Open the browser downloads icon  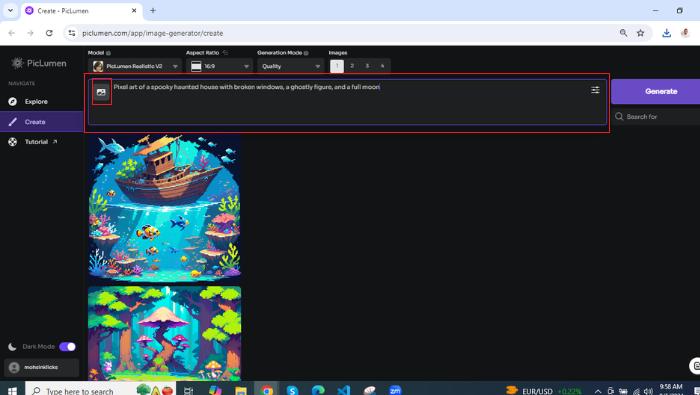[667, 33]
